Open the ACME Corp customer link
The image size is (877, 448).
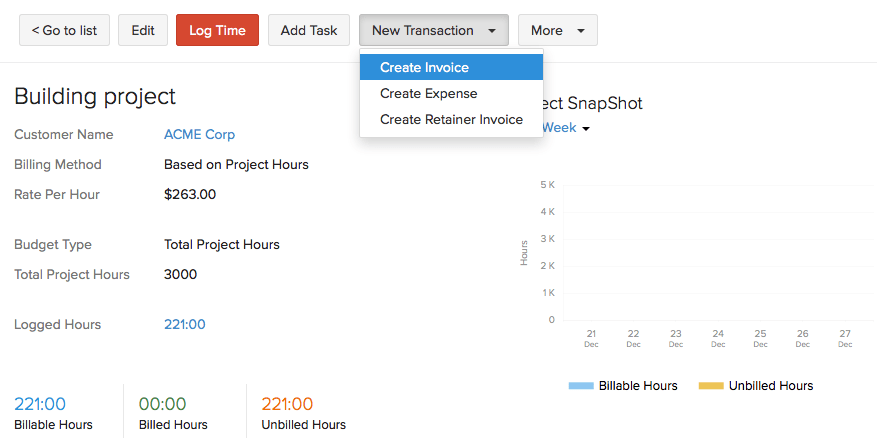click(x=199, y=134)
